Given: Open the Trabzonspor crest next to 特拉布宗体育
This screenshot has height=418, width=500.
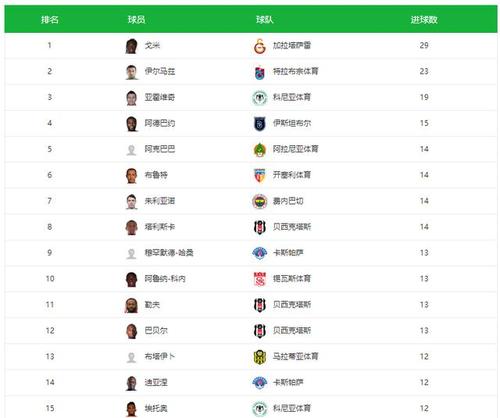Looking at the screenshot, I should coord(260,72).
